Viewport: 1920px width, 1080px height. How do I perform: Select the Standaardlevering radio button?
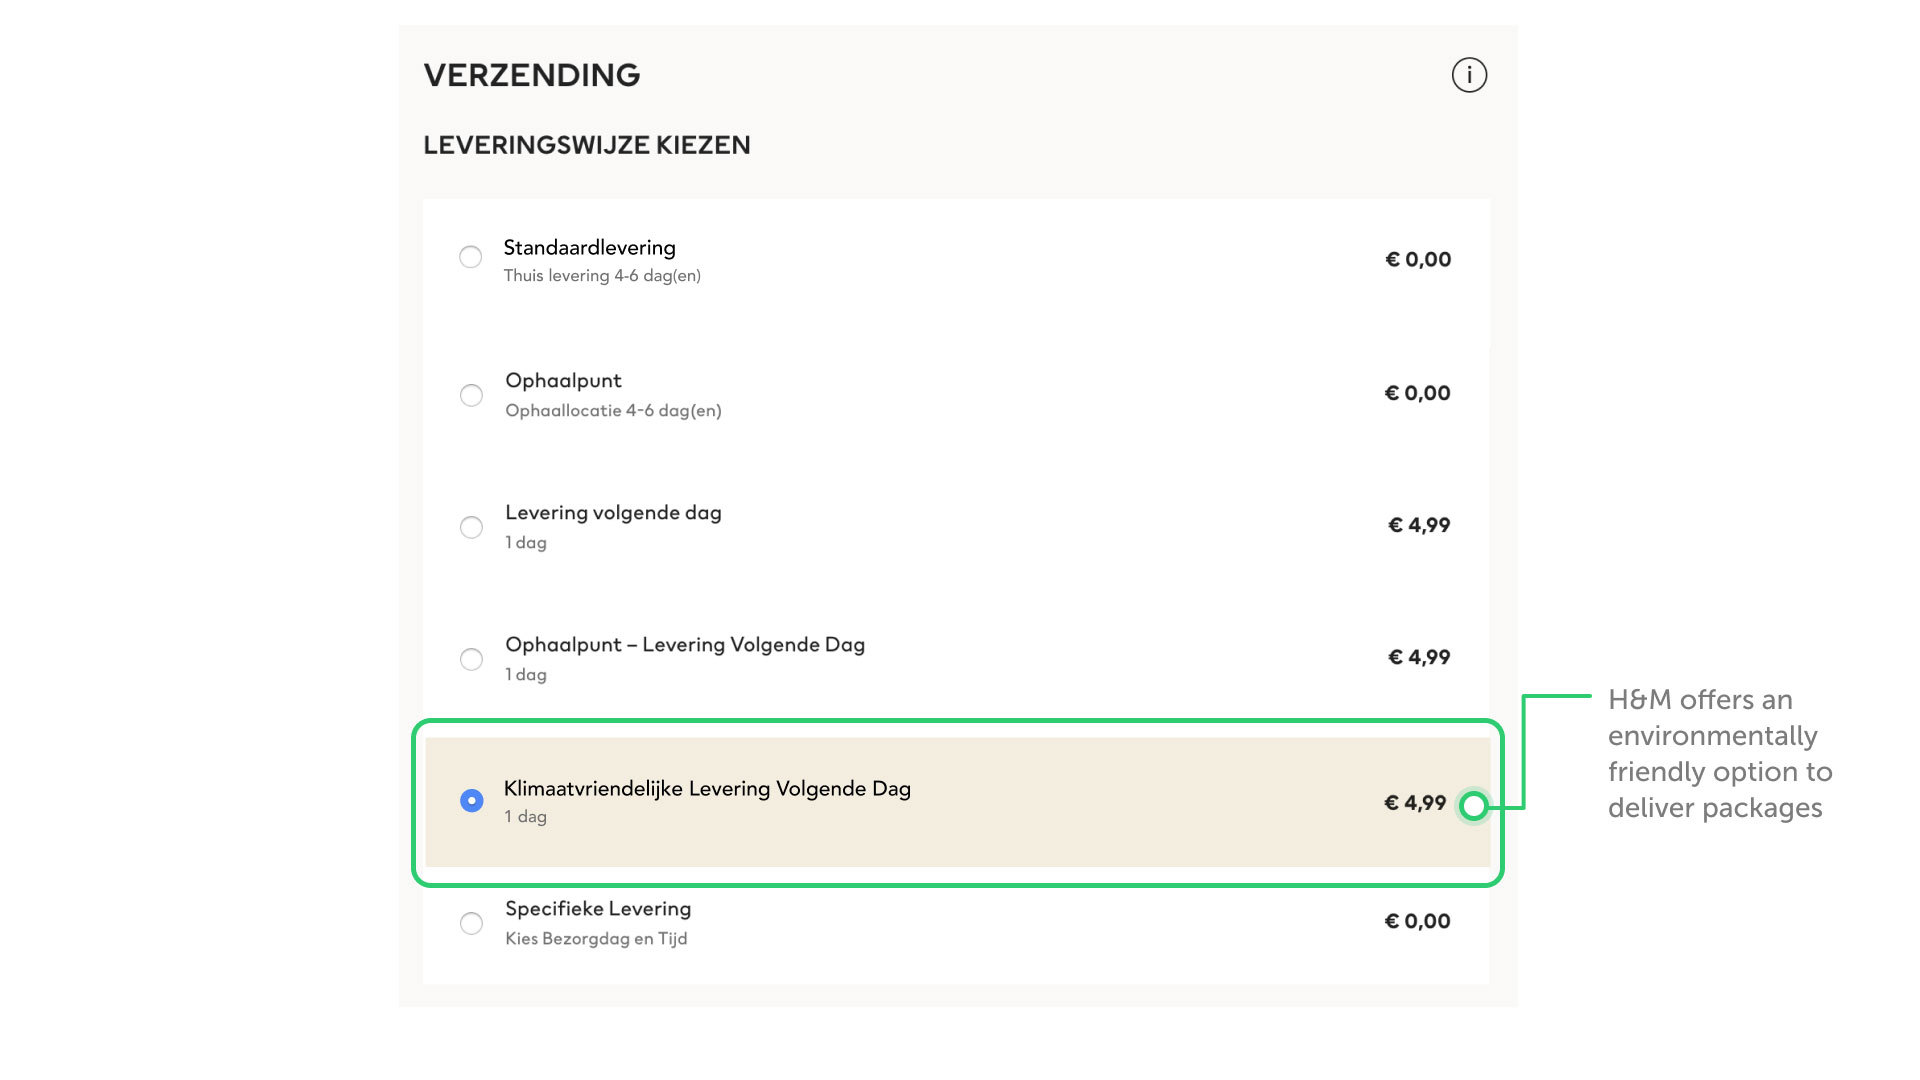tap(470, 257)
